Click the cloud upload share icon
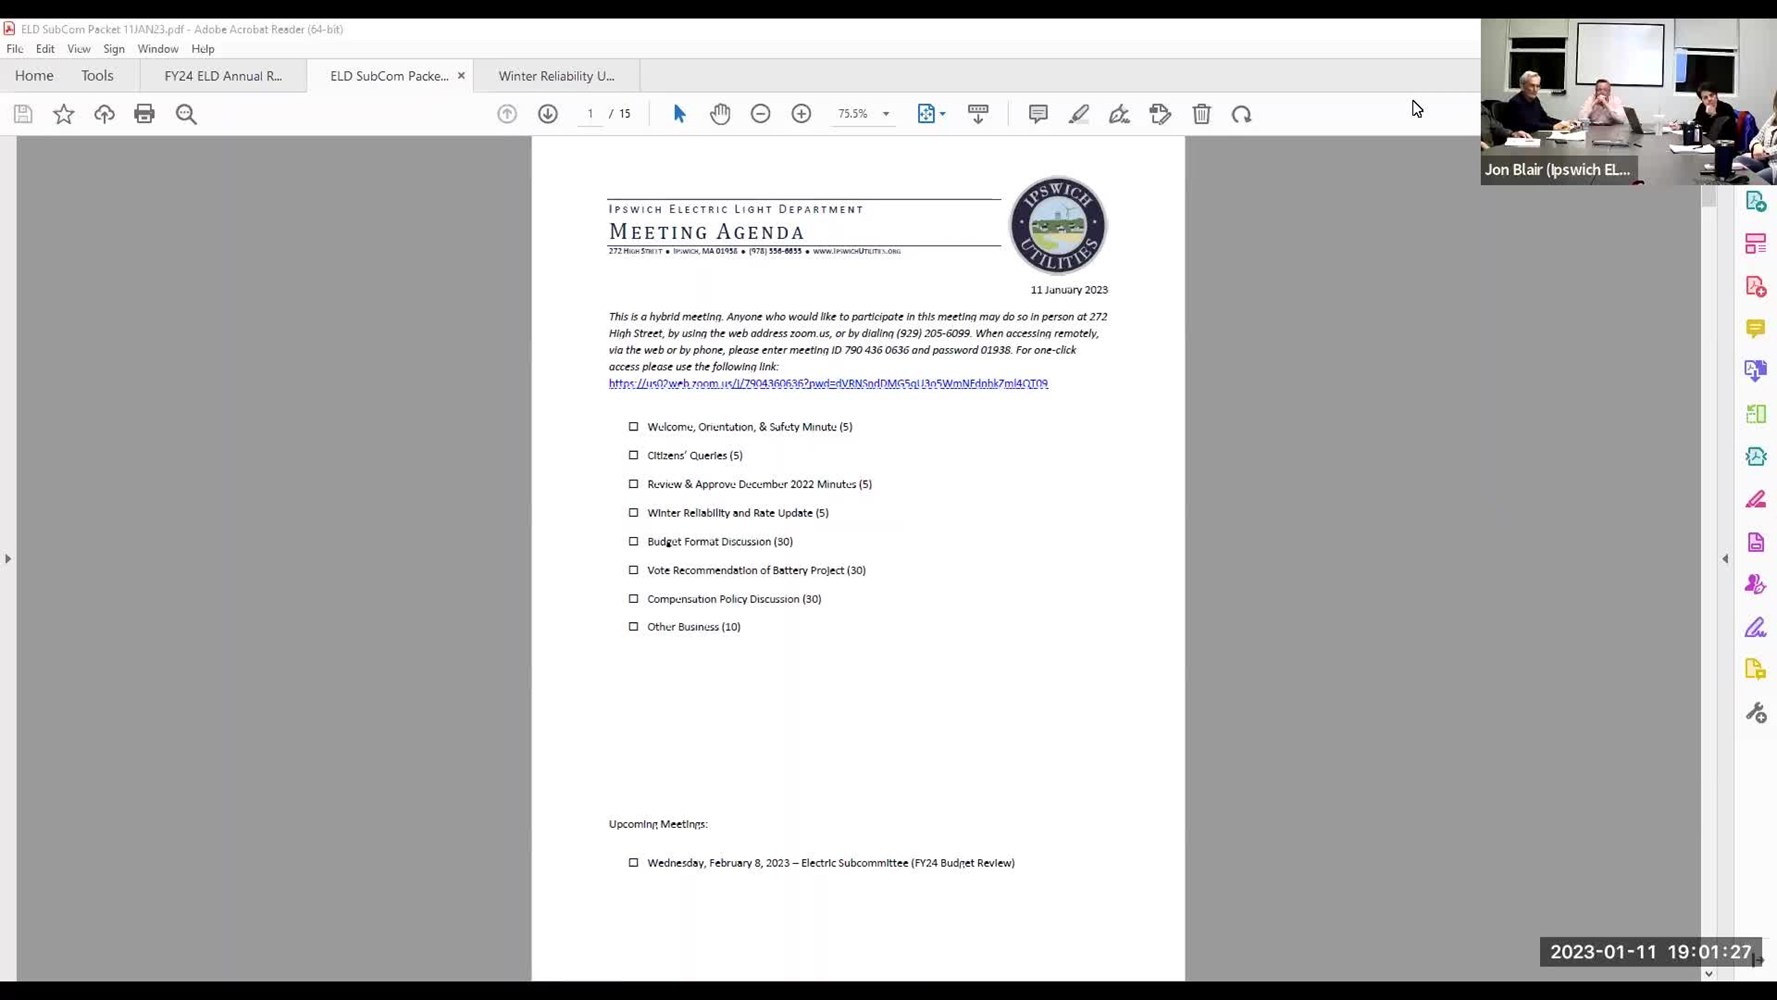The image size is (1777, 1000). click(104, 114)
